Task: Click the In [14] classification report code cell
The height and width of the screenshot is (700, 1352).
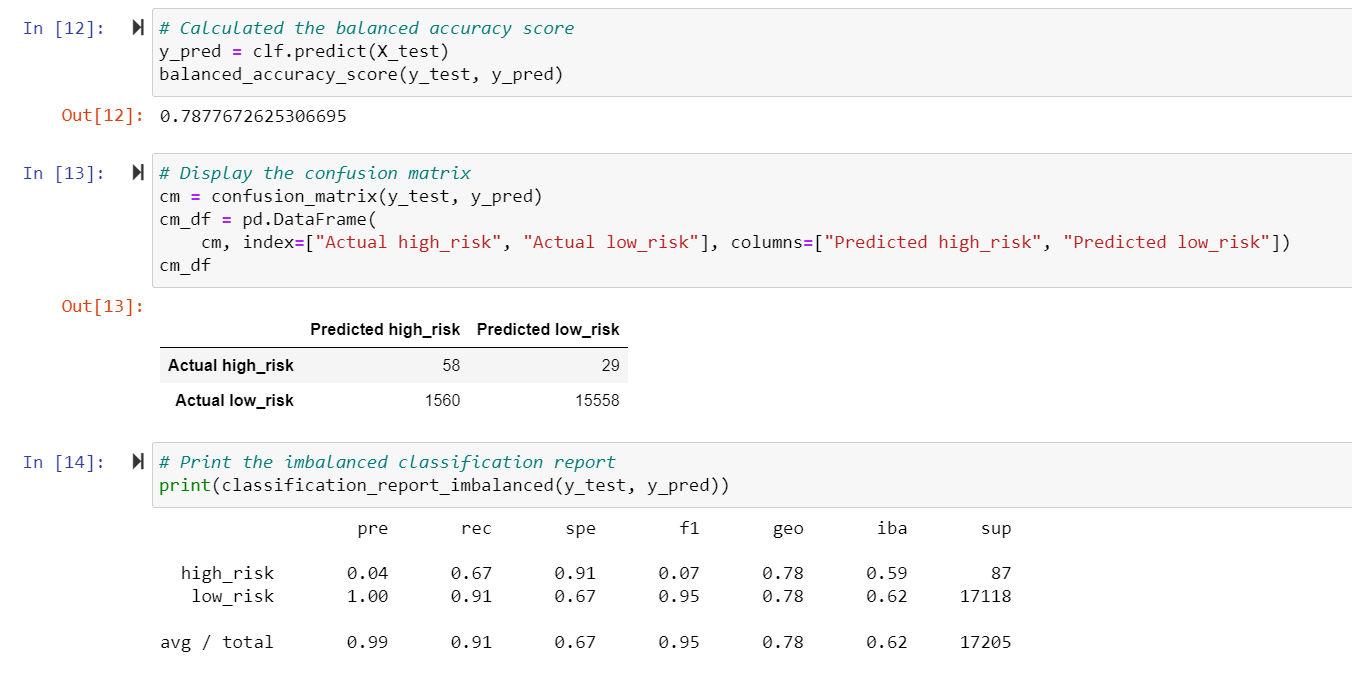Action: [752, 475]
